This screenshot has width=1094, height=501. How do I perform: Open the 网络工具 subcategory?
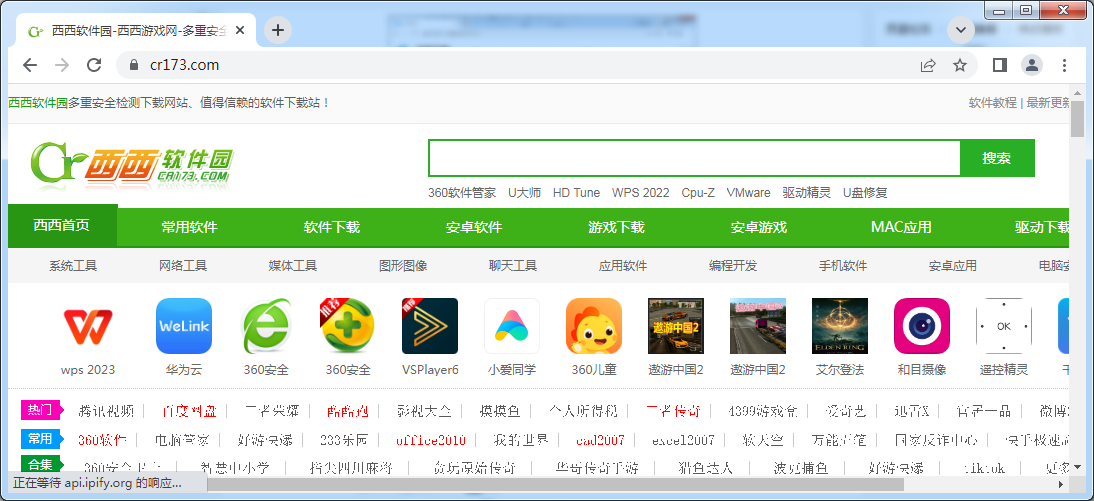click(x=183, y=266)
